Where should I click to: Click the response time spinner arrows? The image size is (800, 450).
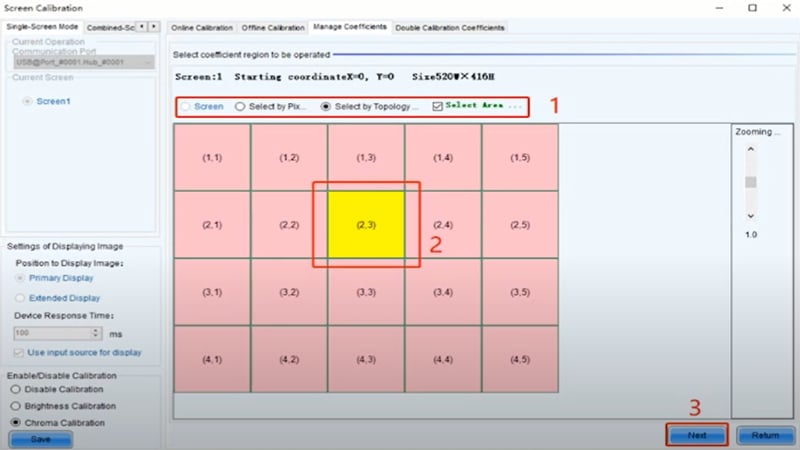pyautogui.click(x=95, y=333)
